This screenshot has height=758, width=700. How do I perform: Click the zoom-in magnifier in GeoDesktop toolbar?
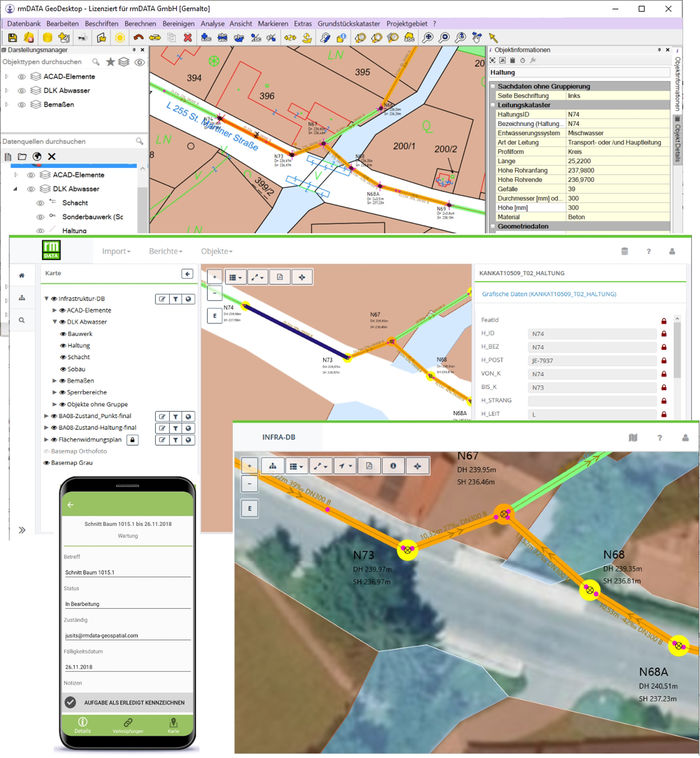pos(427,37)
